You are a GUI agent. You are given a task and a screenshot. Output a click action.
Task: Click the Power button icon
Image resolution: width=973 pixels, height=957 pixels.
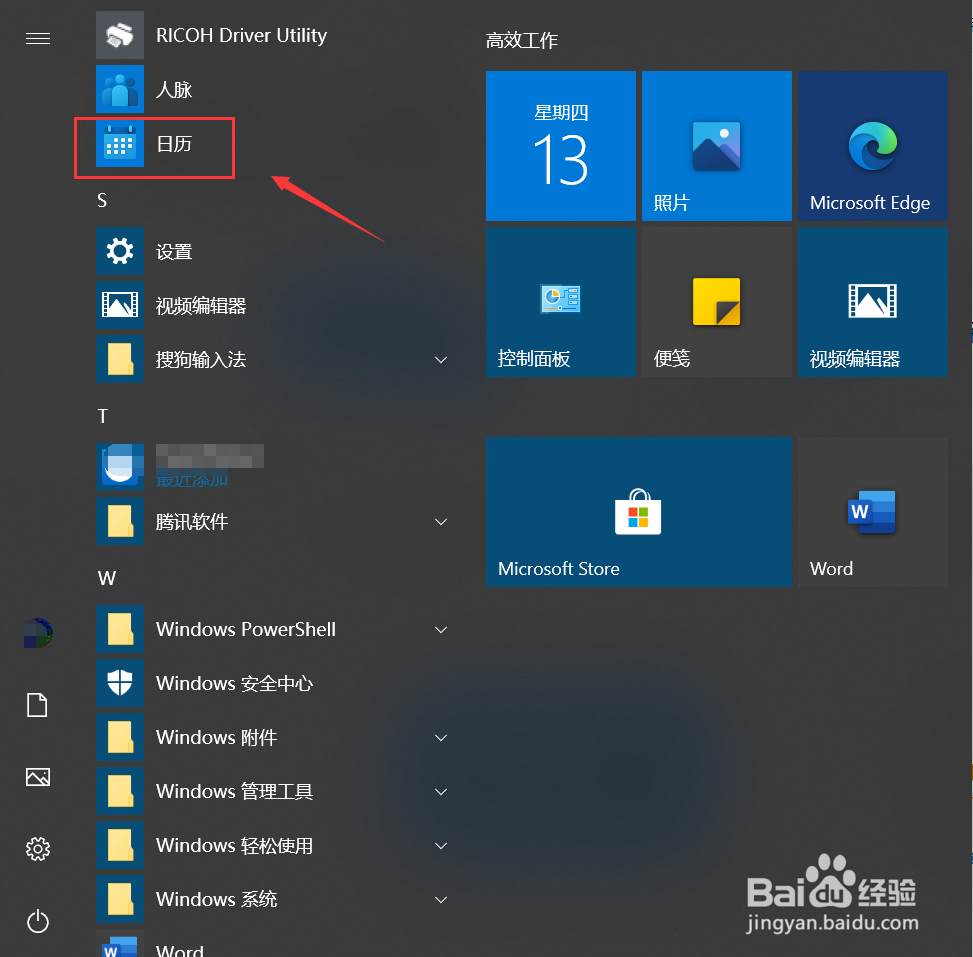click(38, 921)
